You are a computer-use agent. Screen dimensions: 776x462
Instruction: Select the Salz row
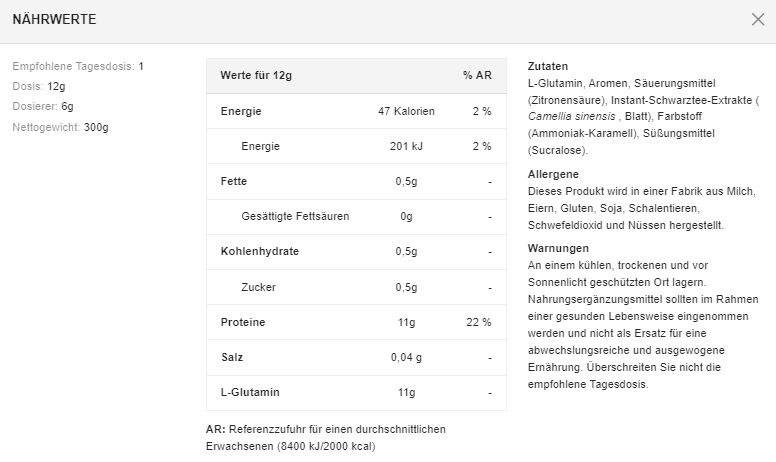(356, 357)
